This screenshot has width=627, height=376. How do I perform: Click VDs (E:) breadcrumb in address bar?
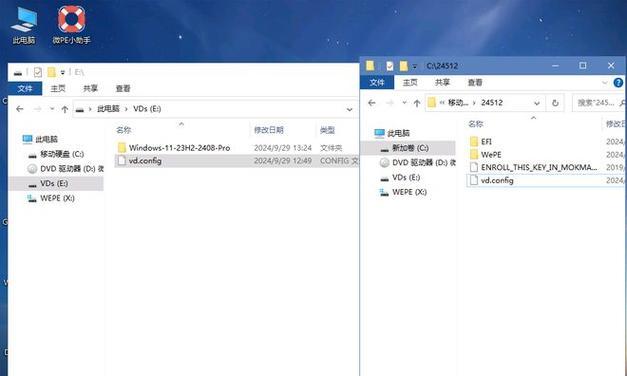tap(147, 109)
